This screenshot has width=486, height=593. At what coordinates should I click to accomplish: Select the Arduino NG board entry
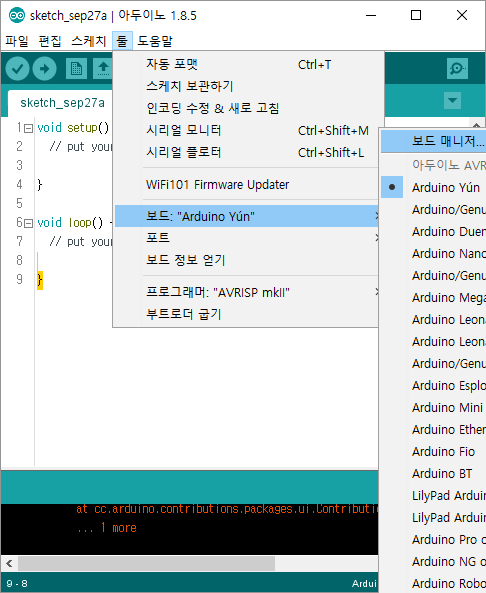coord(433,562)
